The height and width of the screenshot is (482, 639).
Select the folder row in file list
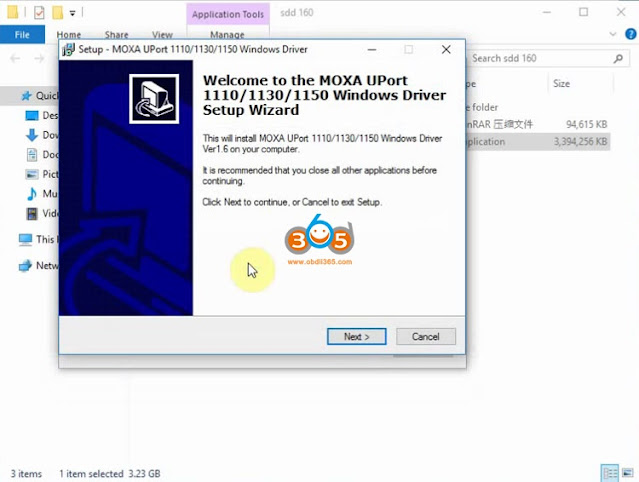[538, 107]
